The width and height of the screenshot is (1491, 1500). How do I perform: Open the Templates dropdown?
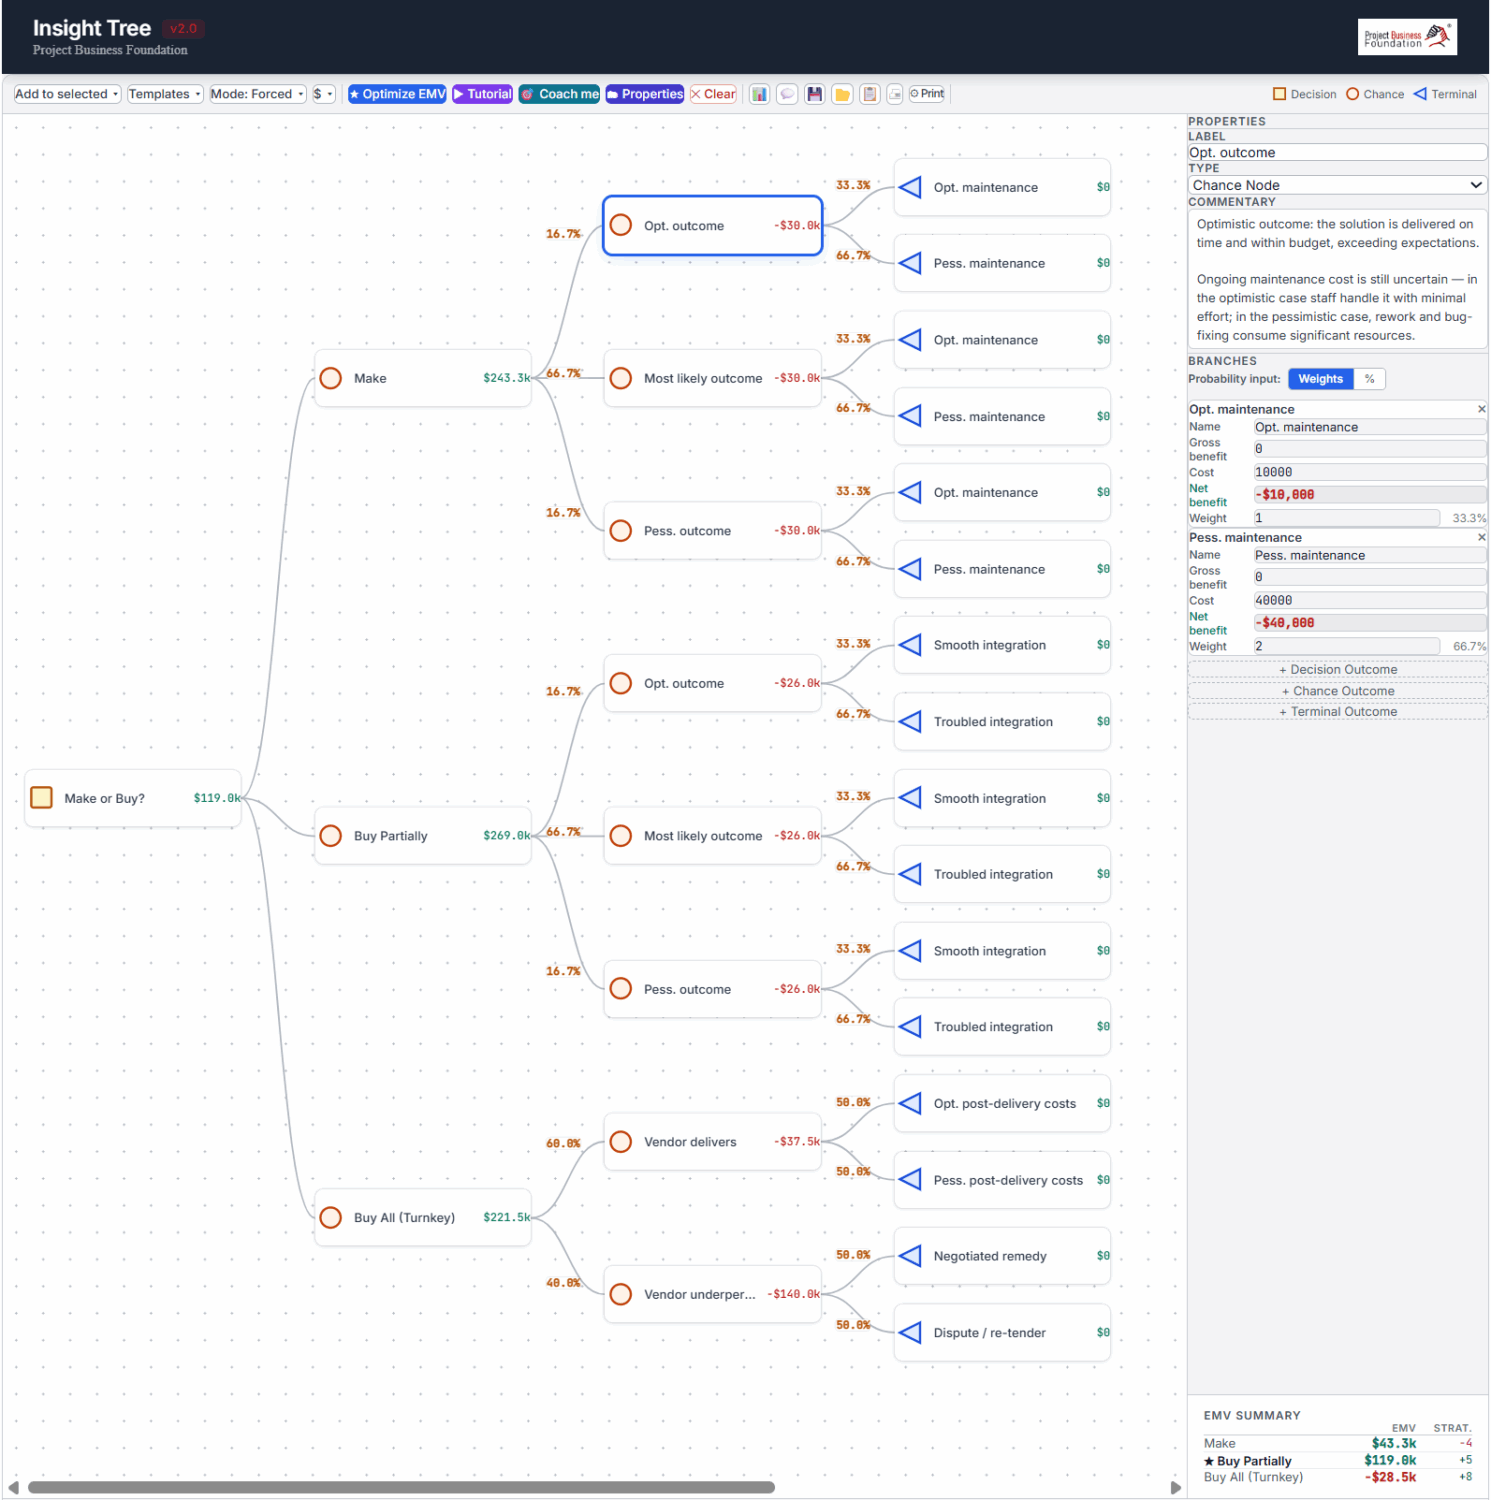coord(165,94)
